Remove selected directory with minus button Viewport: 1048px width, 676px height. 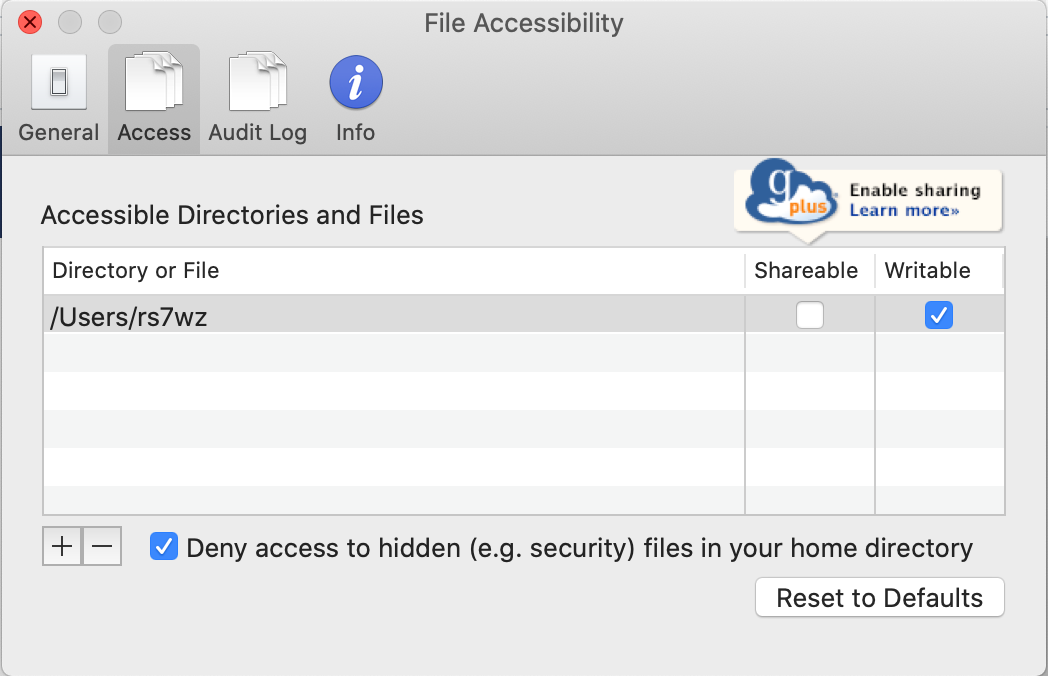pos(102,547)
